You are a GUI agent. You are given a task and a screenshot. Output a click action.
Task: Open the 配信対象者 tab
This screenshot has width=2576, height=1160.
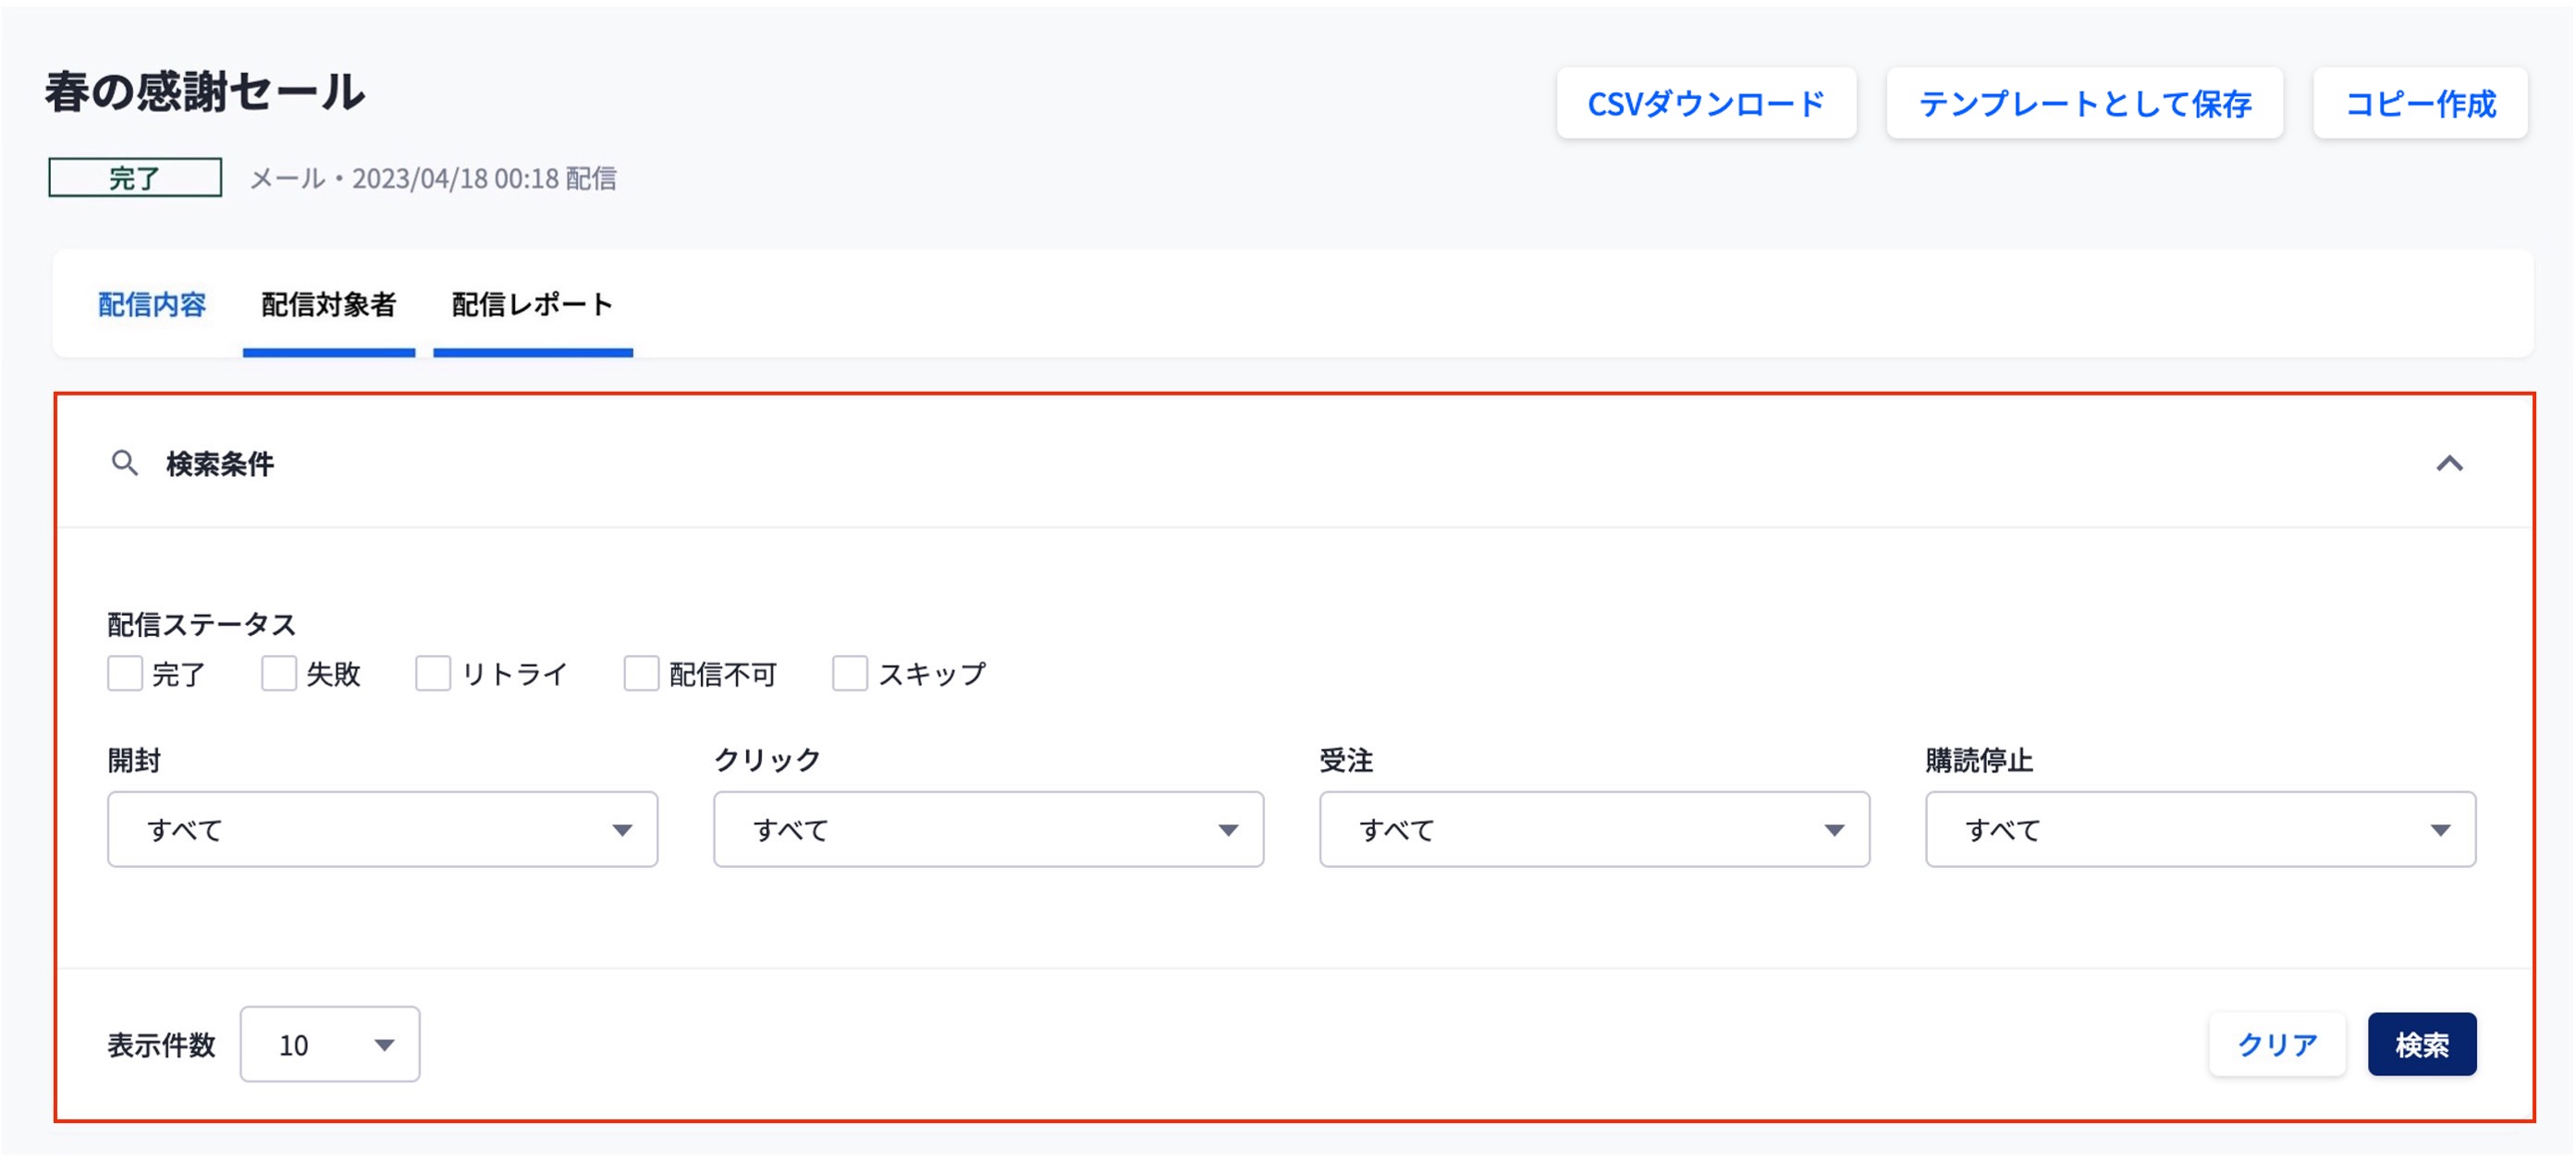tap(328, 305)
